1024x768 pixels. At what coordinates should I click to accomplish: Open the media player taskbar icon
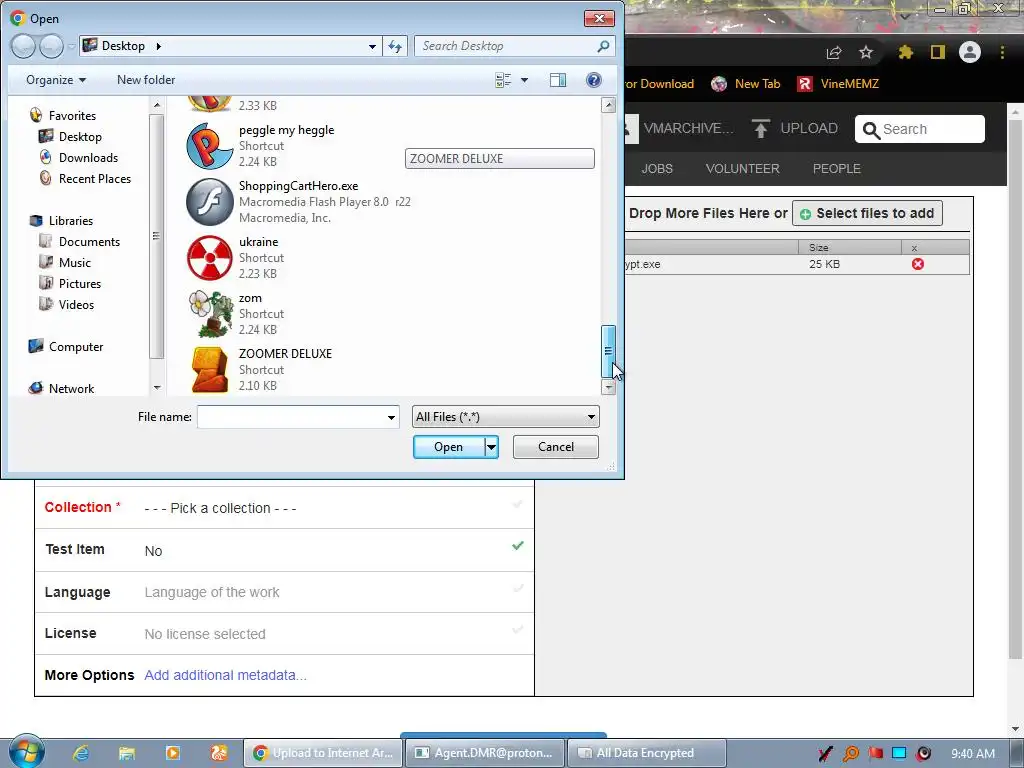[x=173, y=753]
